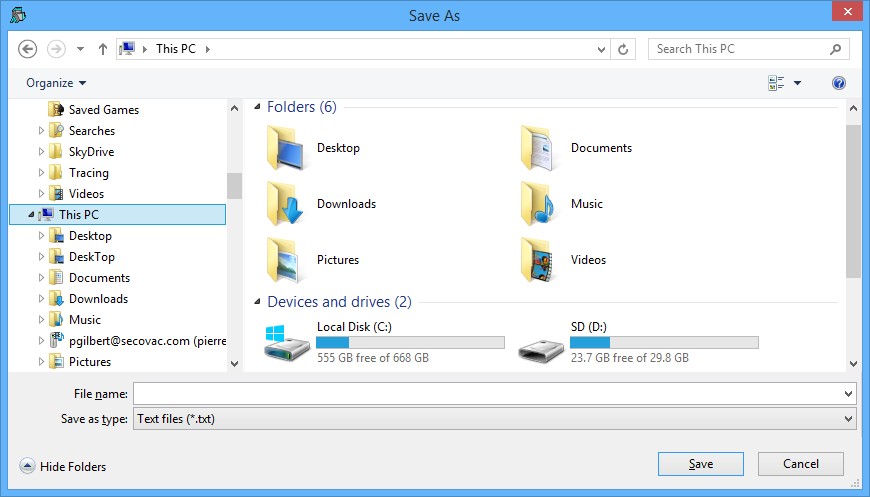Expand the Searches tree node
Screen dimensions: 870x497
(41, 131)
